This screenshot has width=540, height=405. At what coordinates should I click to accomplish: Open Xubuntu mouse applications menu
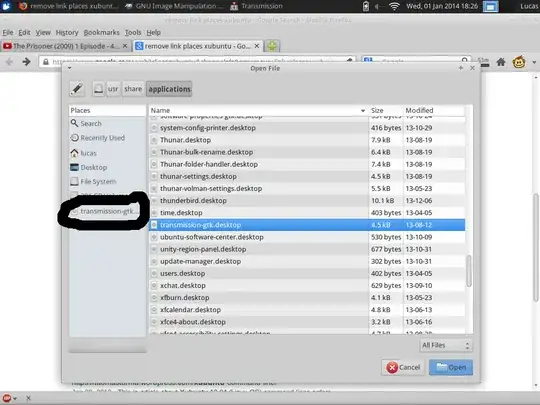coord(6,6)
